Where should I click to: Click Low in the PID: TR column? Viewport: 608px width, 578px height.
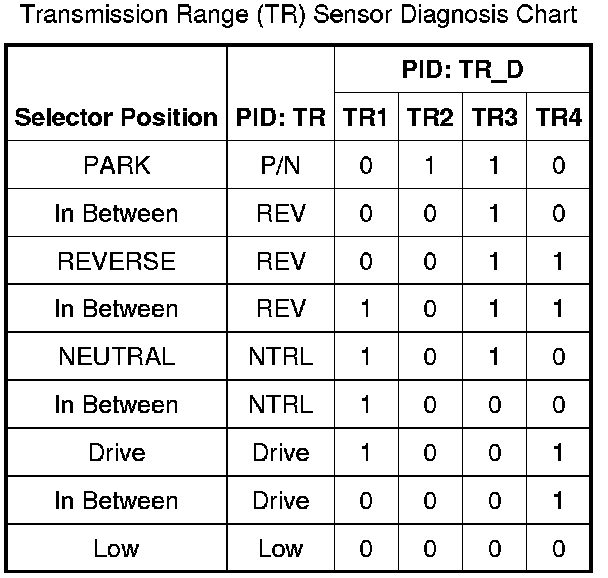tap(281, 548)
